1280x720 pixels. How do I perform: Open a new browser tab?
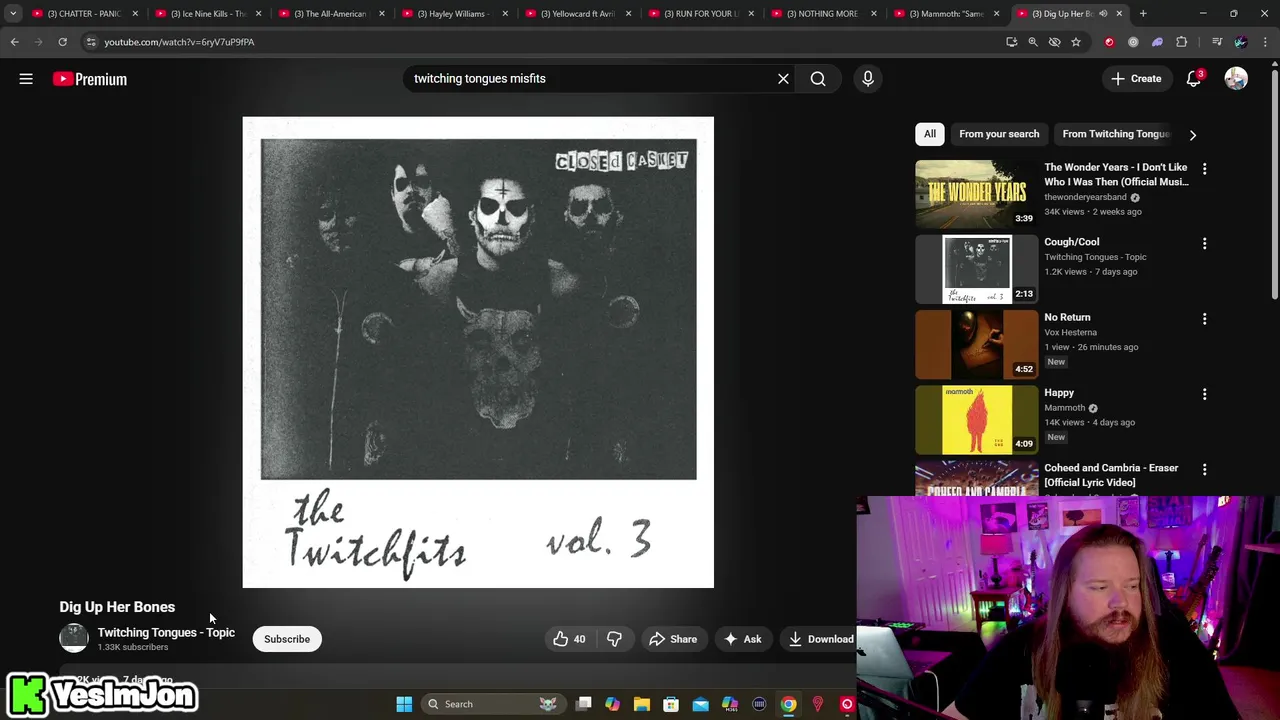pyautogui.click(x=1143, y=14)
